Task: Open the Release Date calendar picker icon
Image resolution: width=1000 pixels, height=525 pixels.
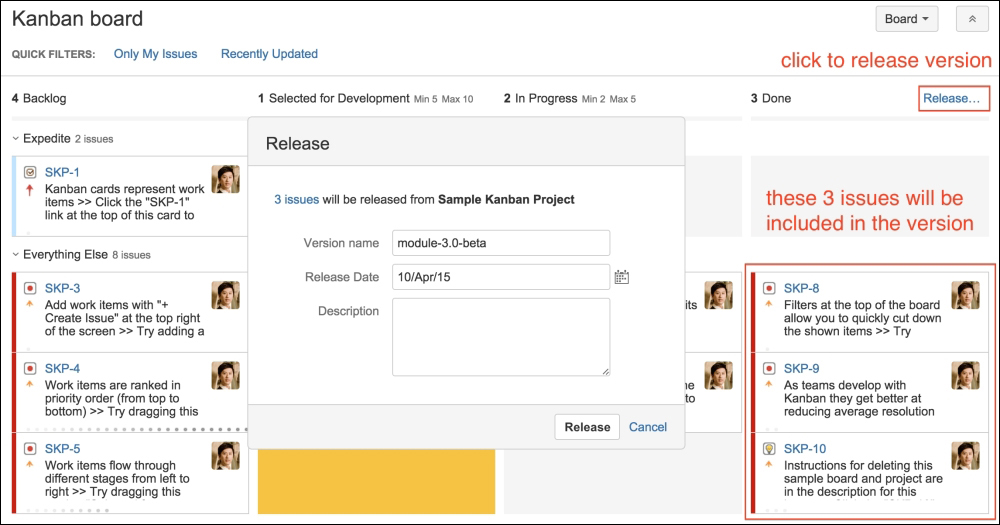Action: coord(622,277)
